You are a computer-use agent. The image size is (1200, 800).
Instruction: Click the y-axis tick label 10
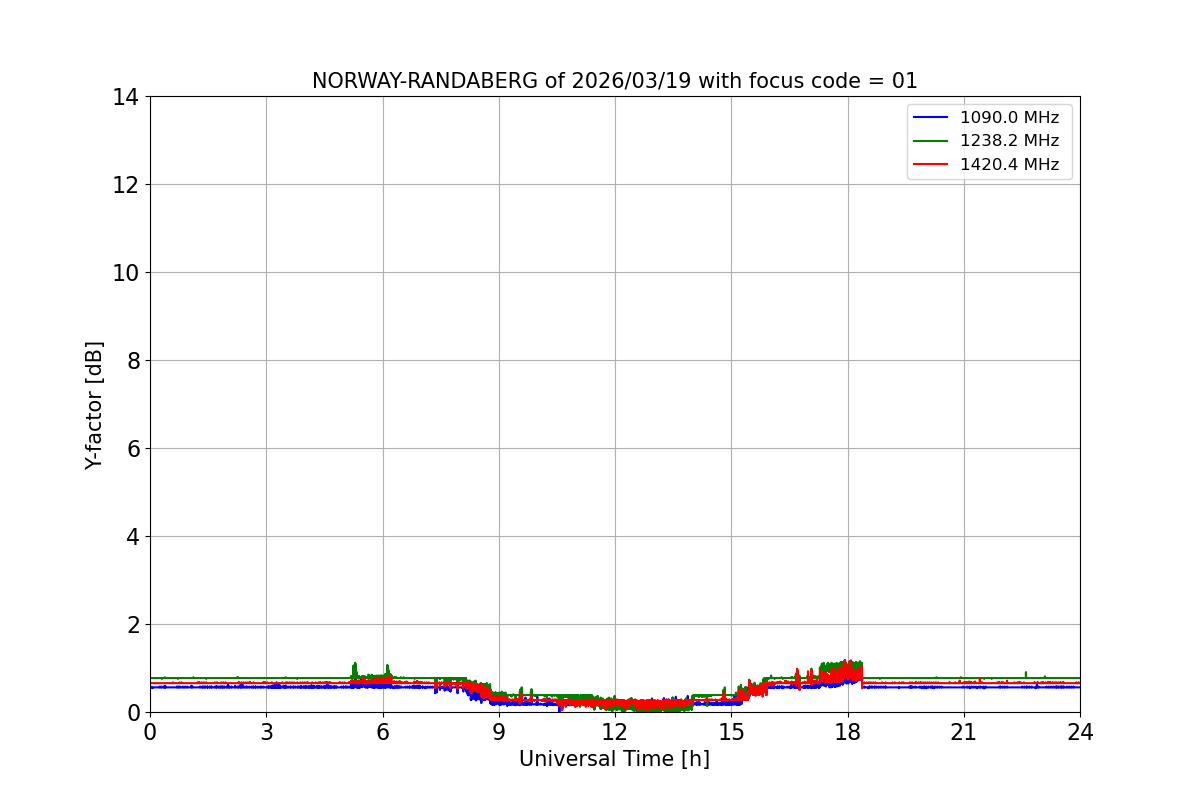(x=126, y=273)
